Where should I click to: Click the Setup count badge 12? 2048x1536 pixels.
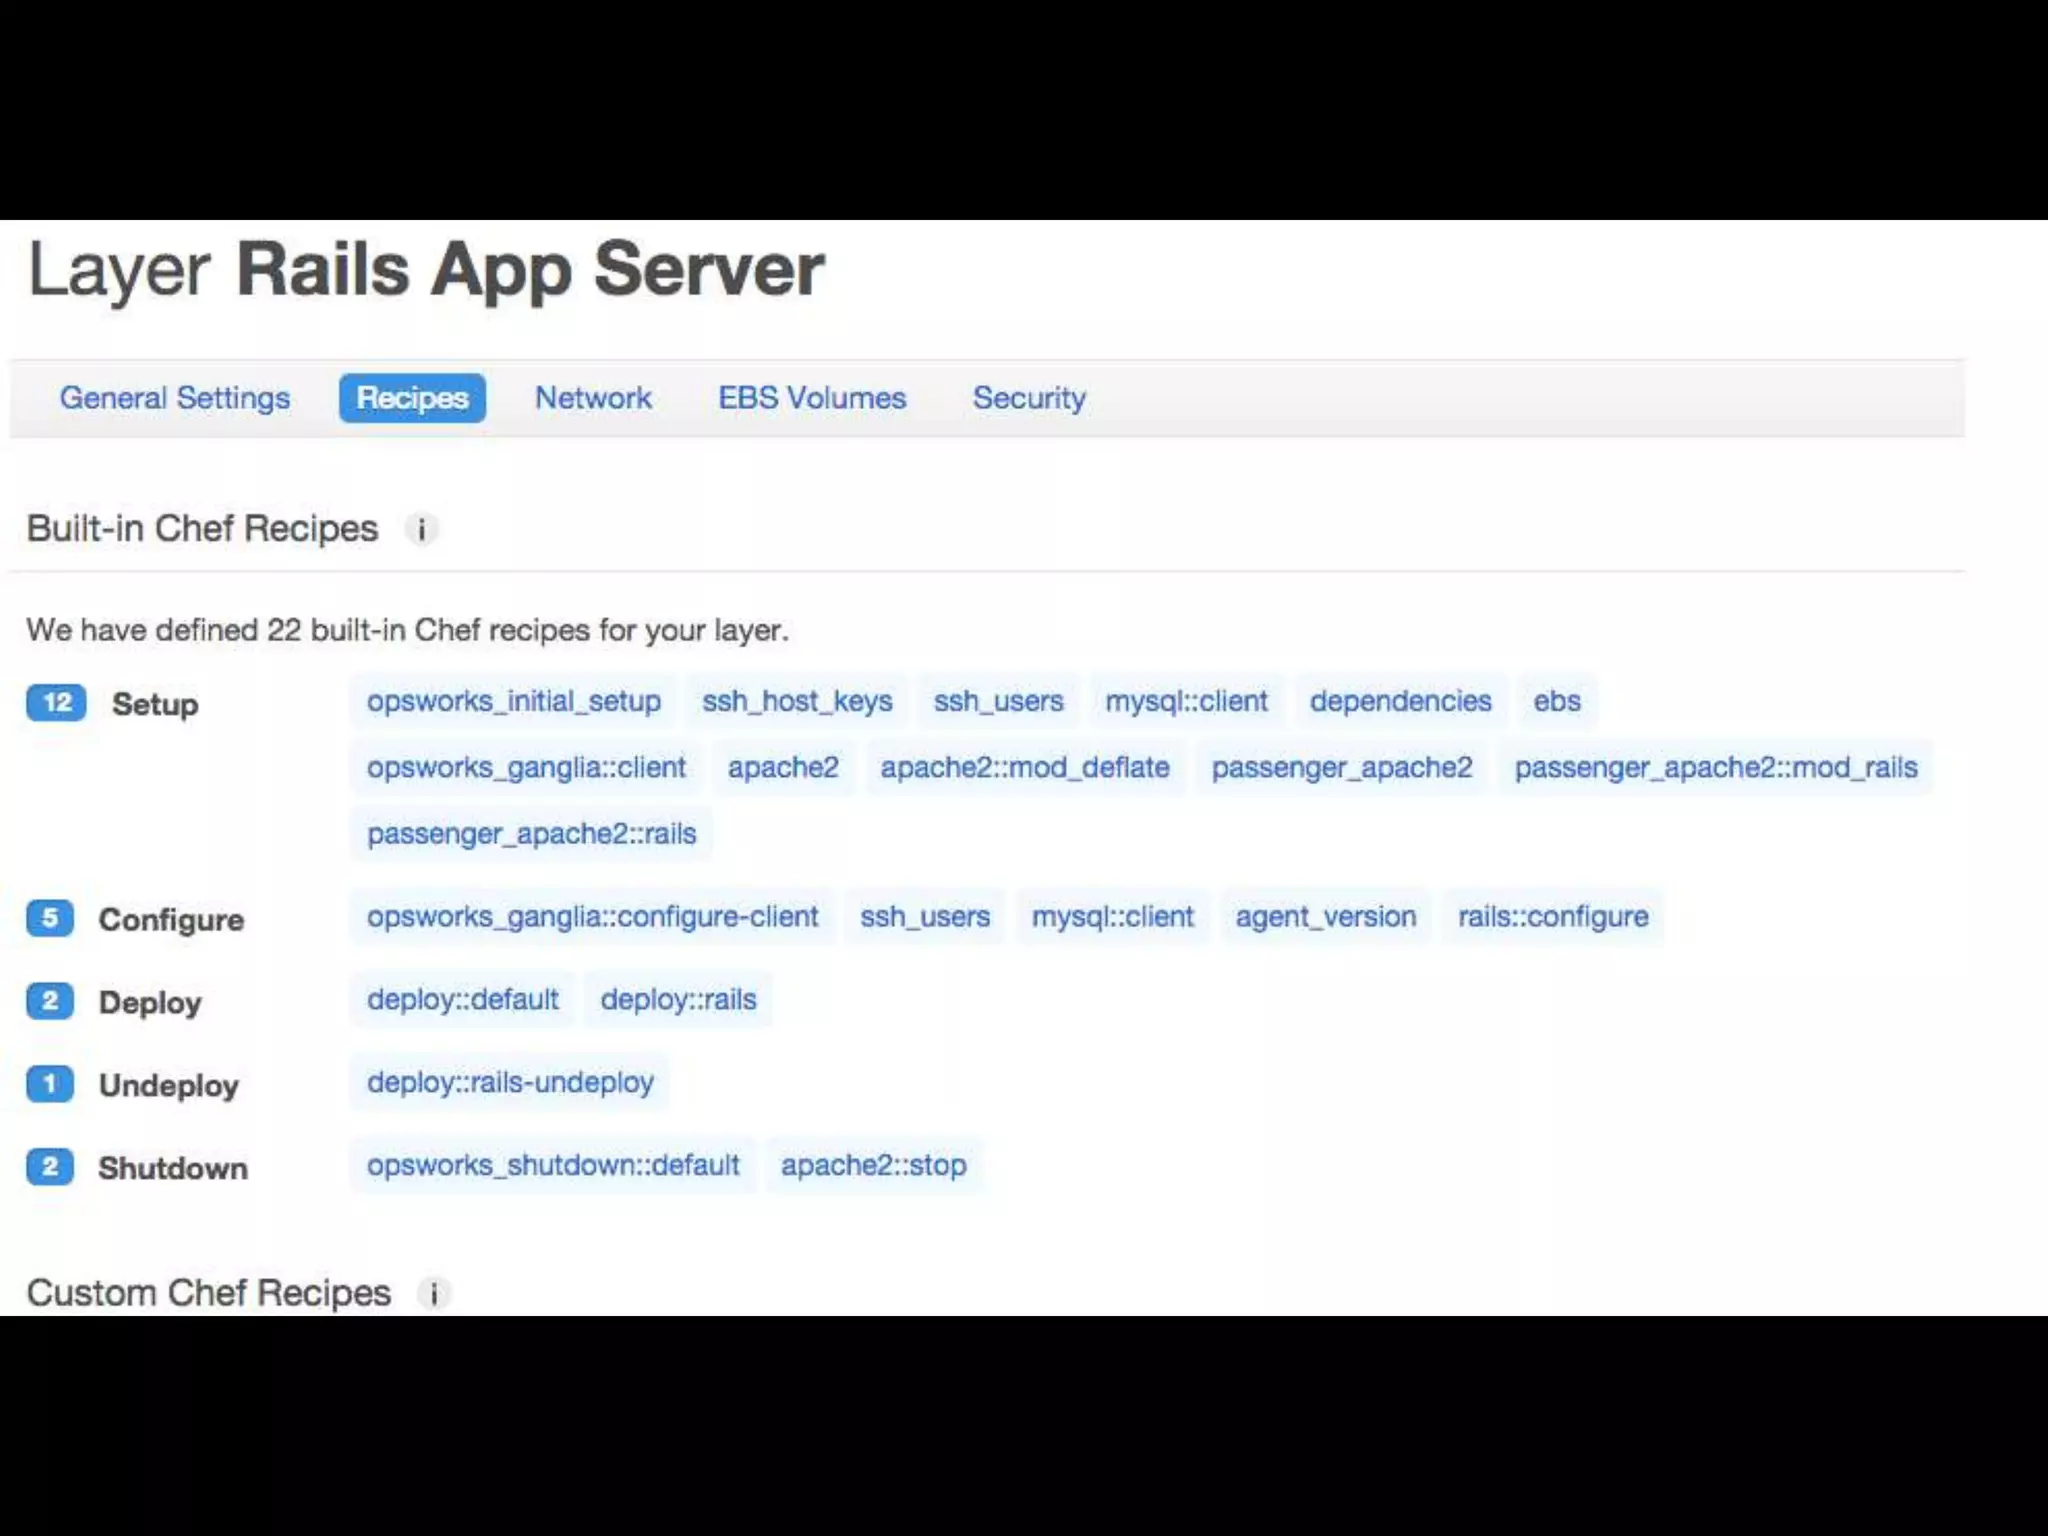[x=56, y=703]
